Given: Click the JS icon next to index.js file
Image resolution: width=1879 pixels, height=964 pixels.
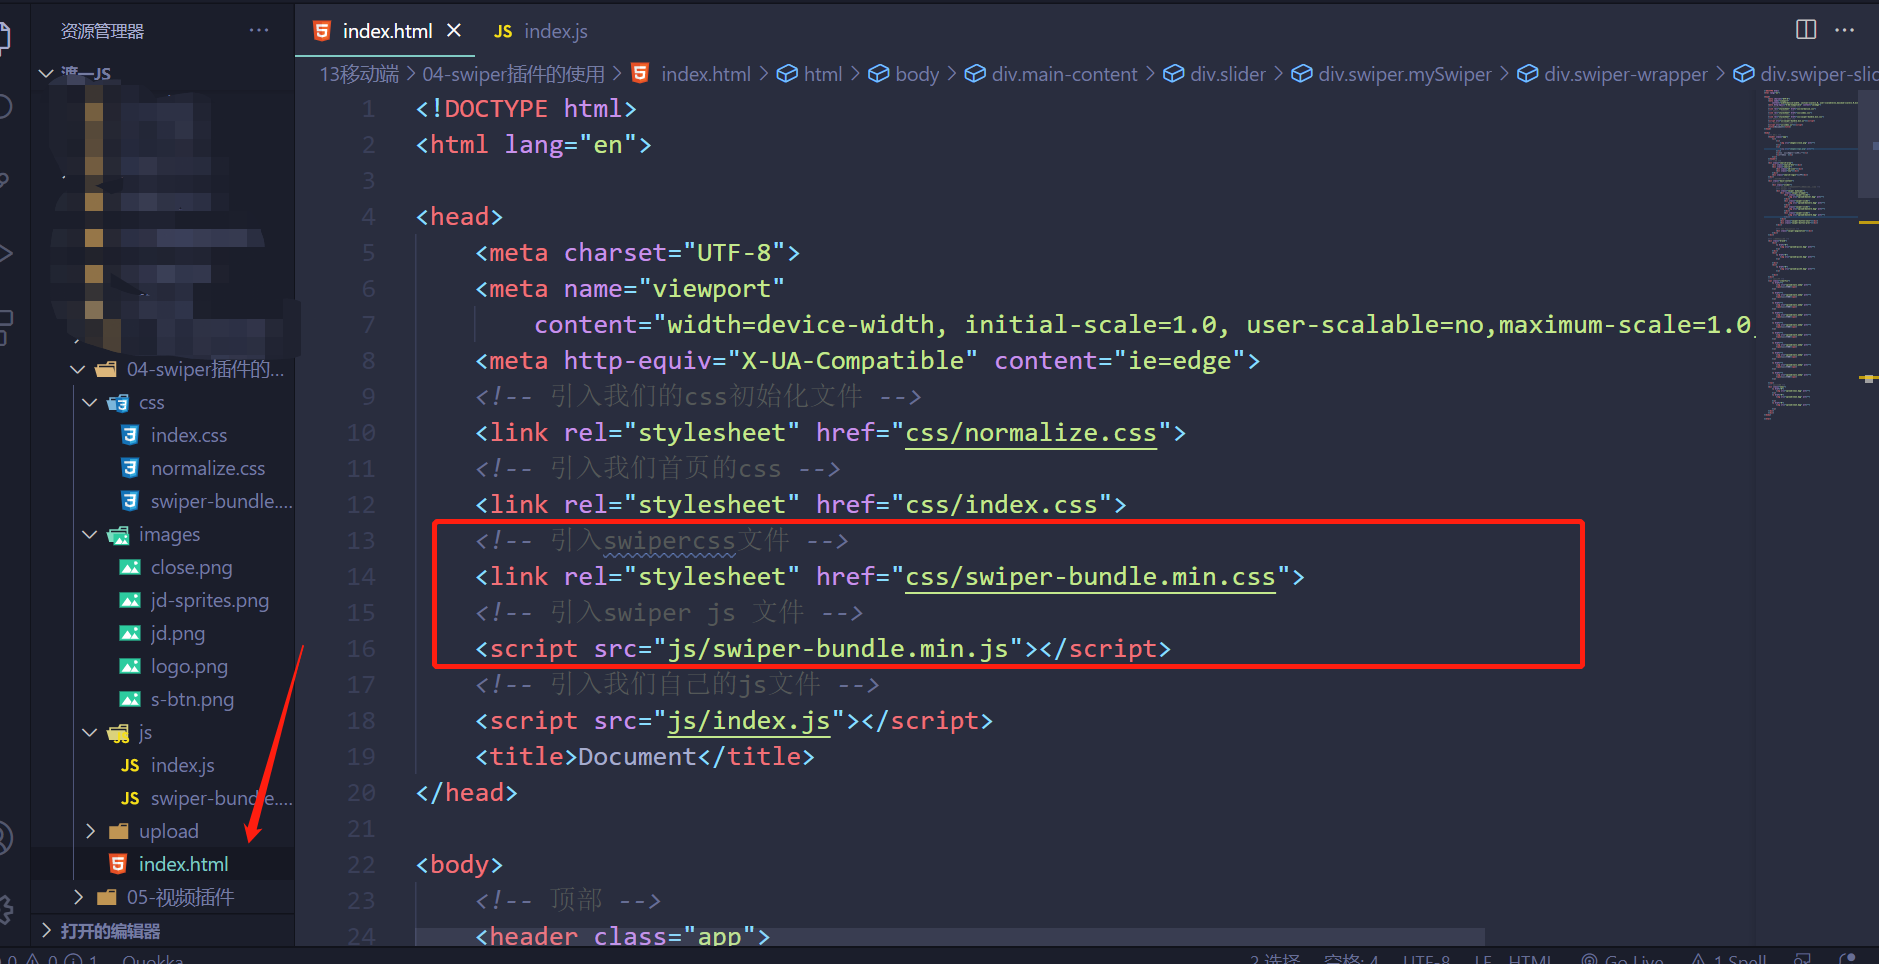Looking at the screenshot, I should coord(130,765).
